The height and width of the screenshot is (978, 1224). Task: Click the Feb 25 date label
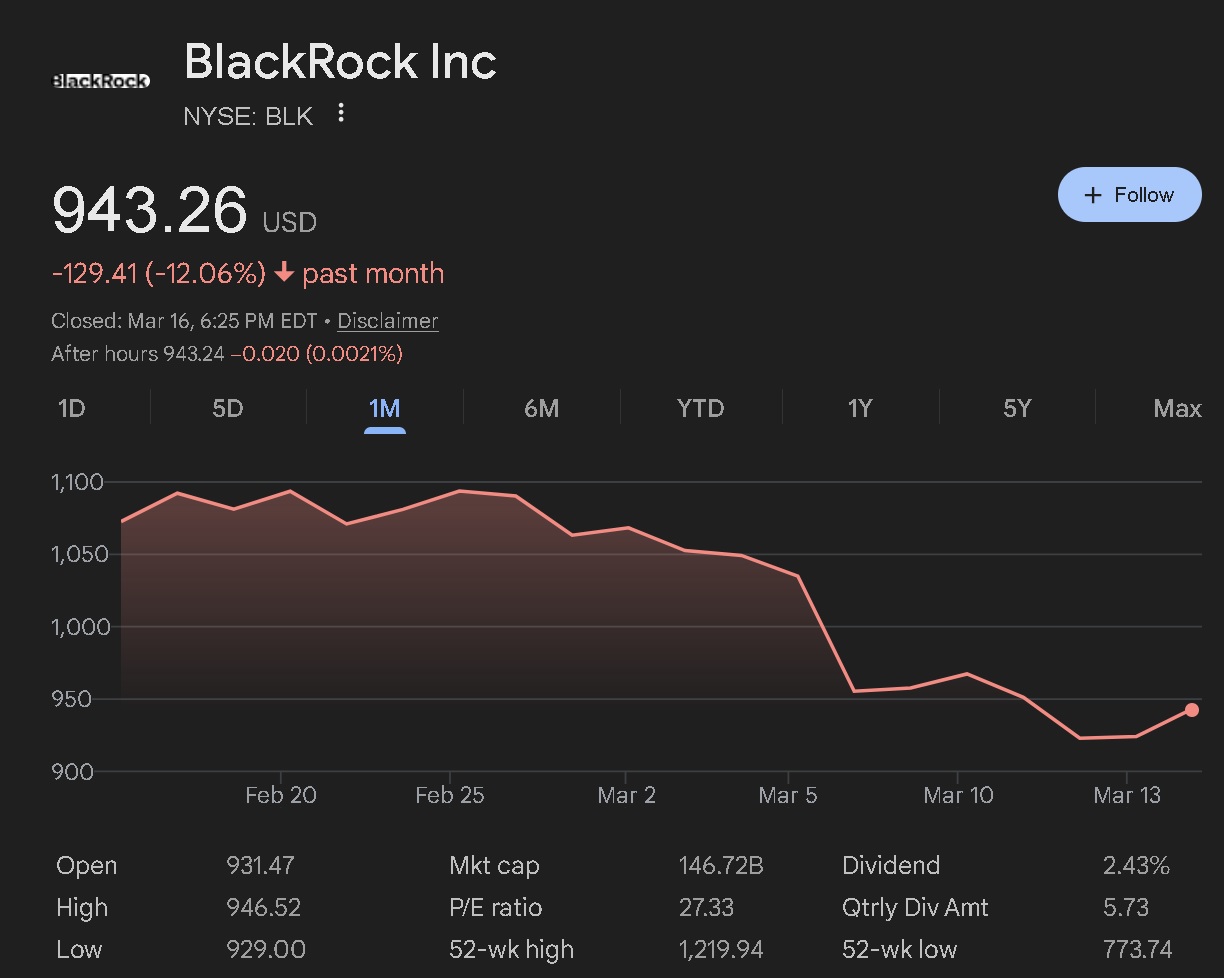tap(449, 795)
